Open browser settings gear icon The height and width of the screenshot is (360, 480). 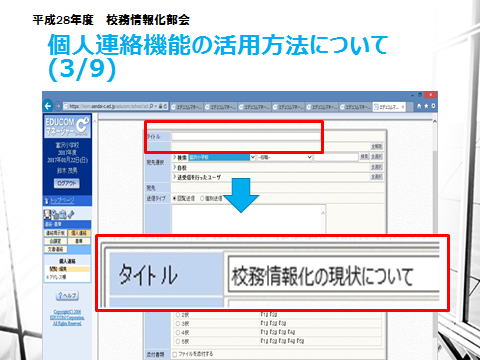(433, 106)
